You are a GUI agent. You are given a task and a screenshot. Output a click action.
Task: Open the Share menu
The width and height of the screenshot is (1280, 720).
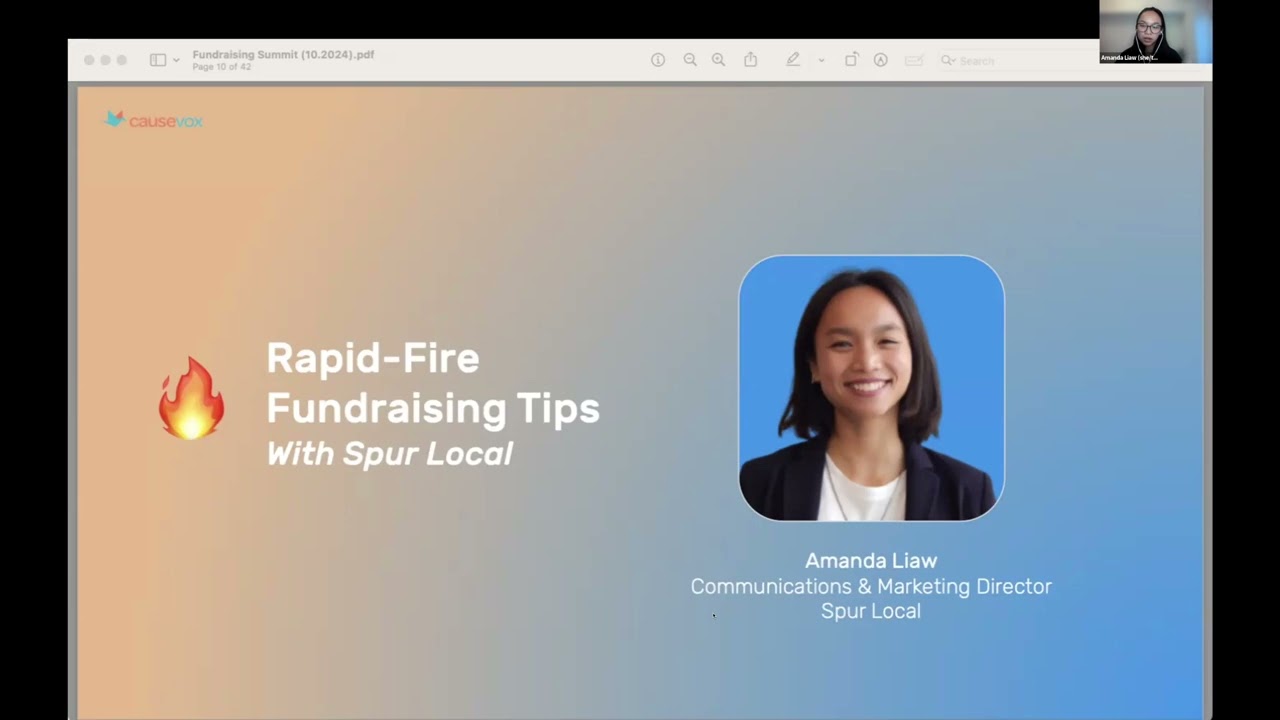coord(750,60)
